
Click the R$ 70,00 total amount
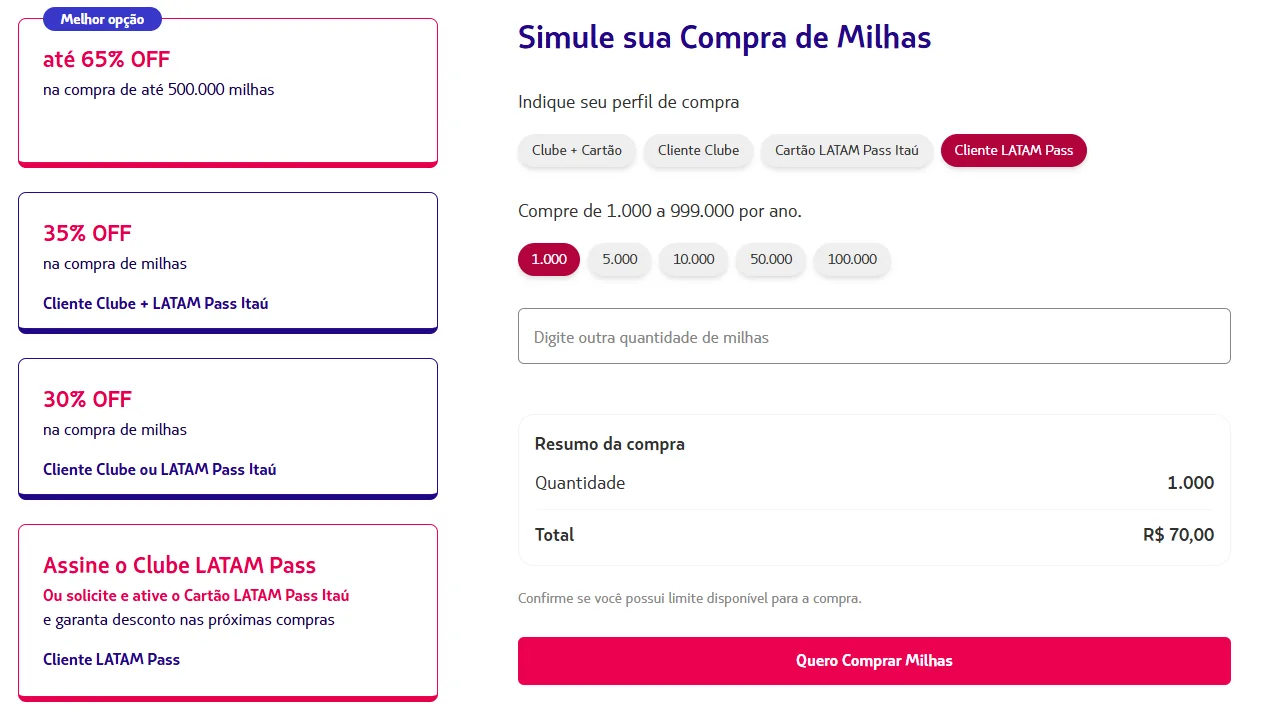[x=1178, y=534]
